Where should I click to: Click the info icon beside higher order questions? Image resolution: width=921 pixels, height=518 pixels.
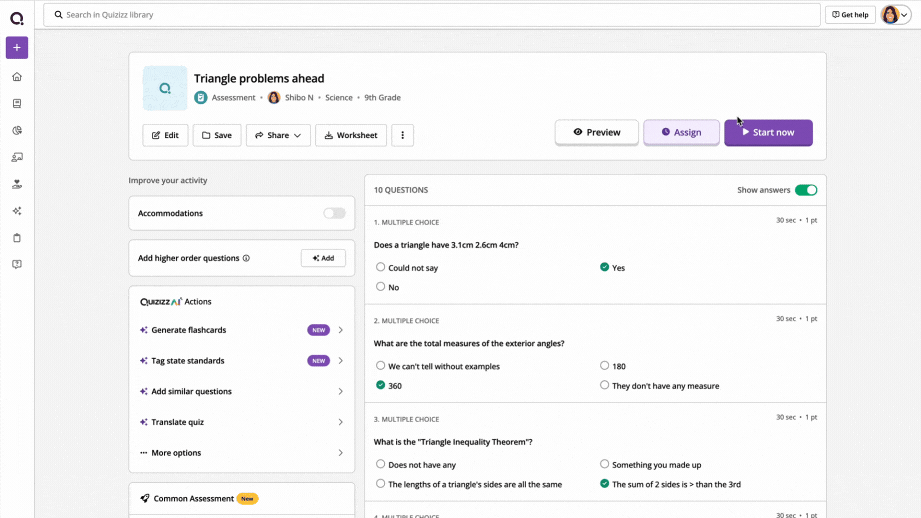pyautogui.click(x=246, y=258)
